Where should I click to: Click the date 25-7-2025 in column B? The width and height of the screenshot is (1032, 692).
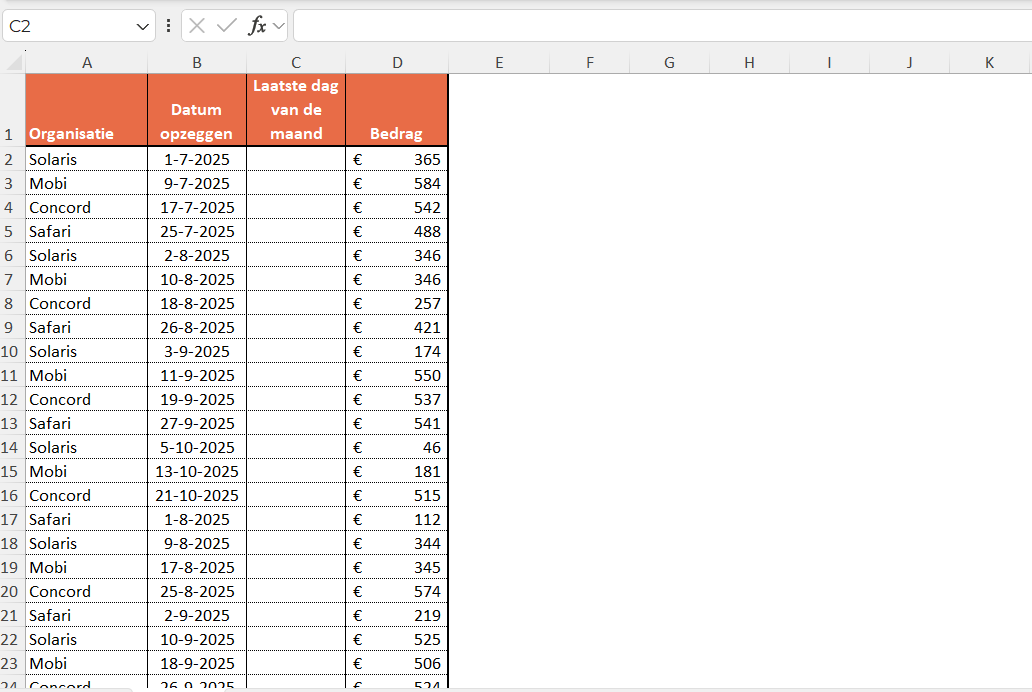(196, 231)
